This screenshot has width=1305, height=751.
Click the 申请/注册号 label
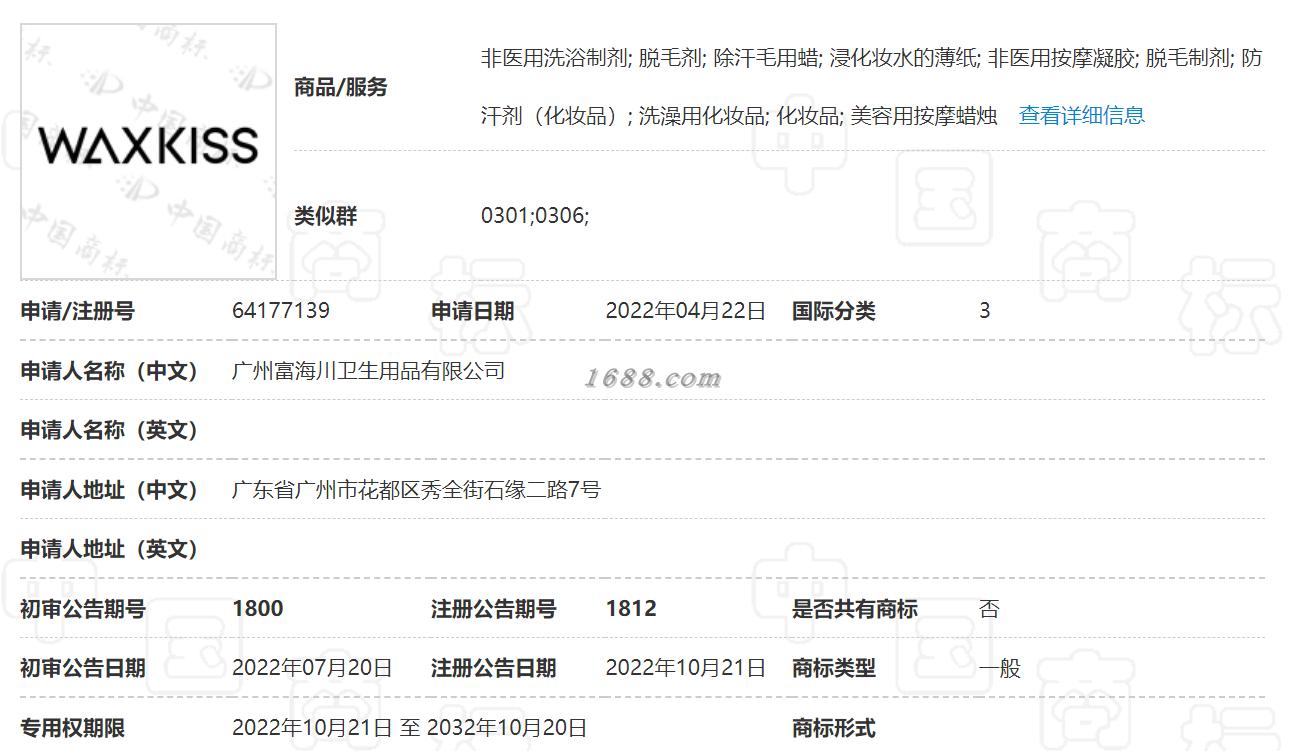pyautogui.click(x=77, y=311)
